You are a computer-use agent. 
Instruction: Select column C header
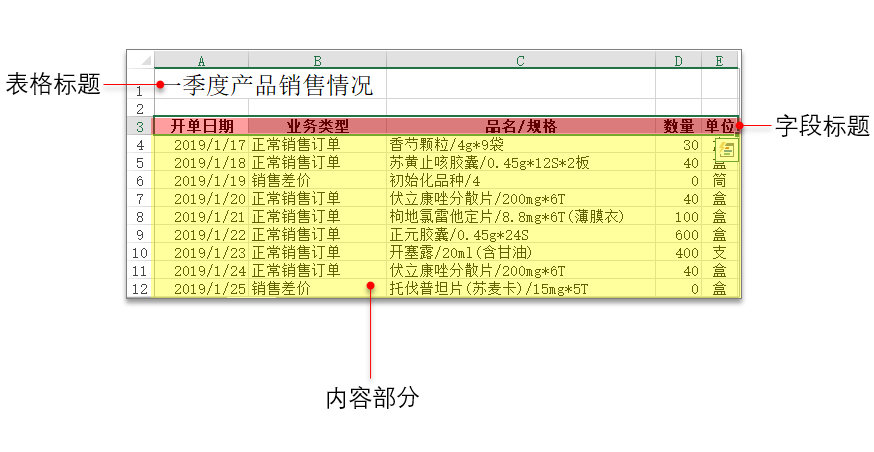pos(521,60)
